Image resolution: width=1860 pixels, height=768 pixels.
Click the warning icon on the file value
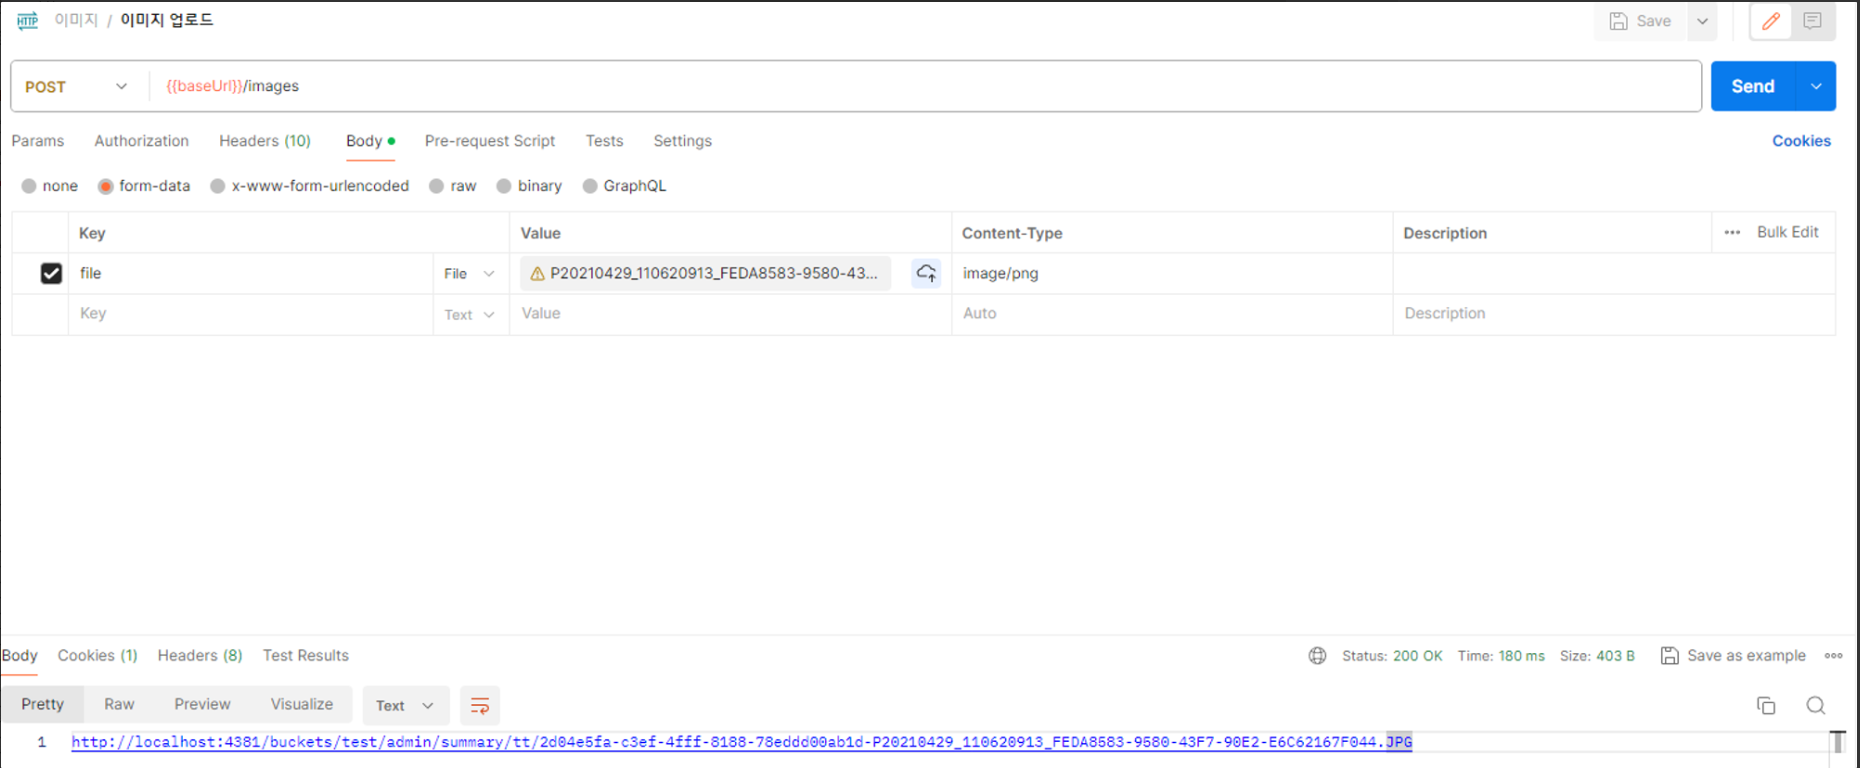(x=537, y=273)
